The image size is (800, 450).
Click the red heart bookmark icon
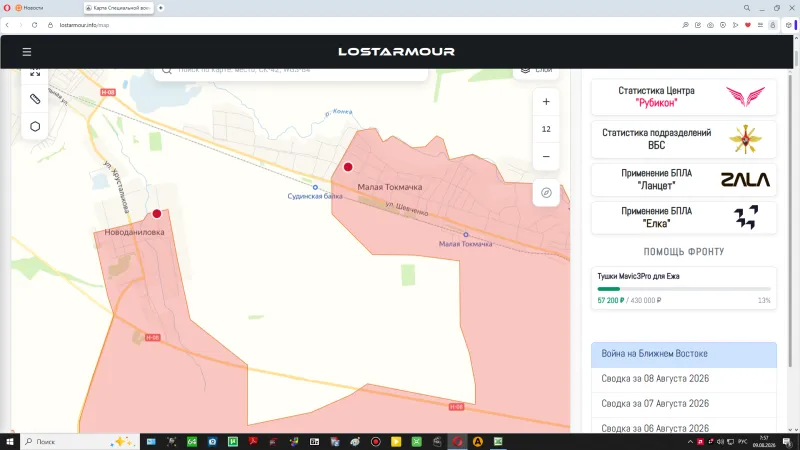tap(748, 25)
